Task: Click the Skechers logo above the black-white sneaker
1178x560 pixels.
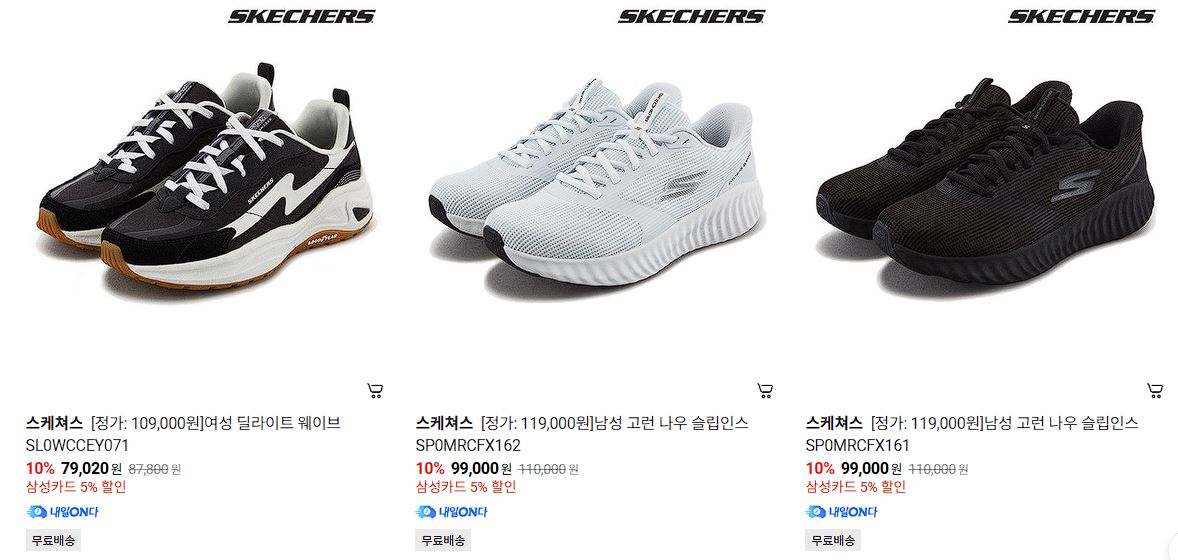Action: point(301,17)
